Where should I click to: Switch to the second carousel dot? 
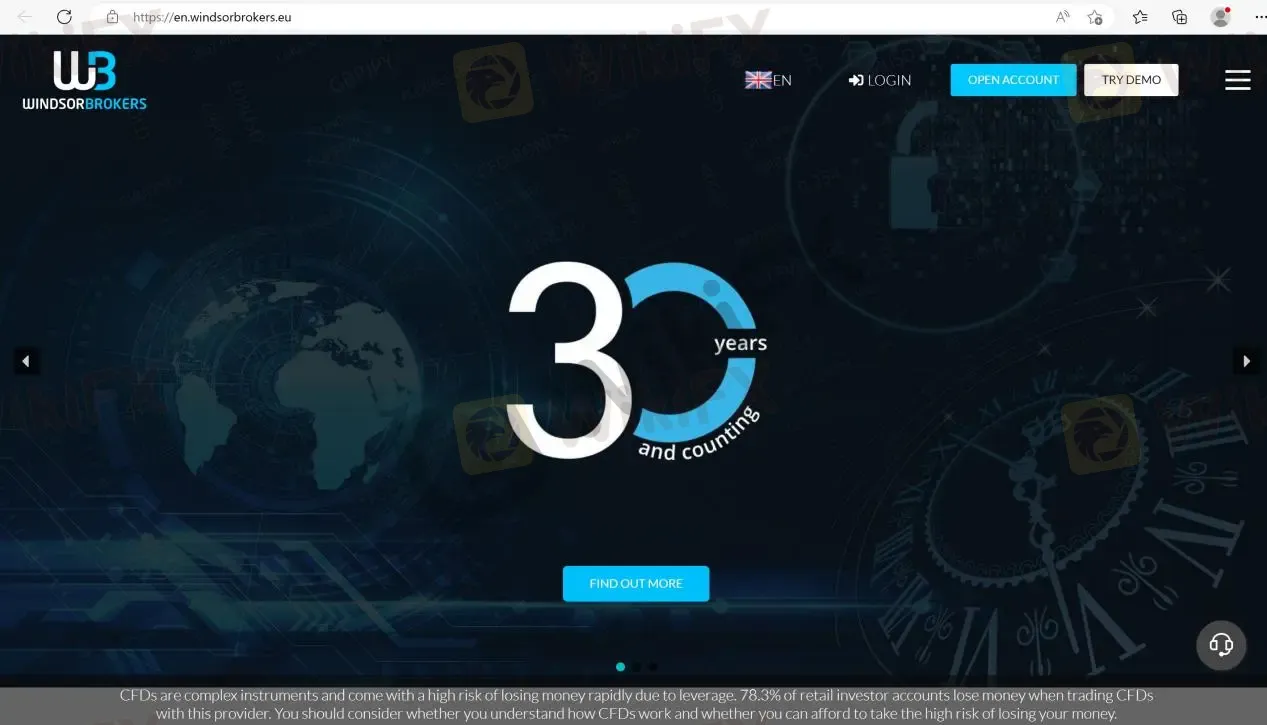click(636, 666)
